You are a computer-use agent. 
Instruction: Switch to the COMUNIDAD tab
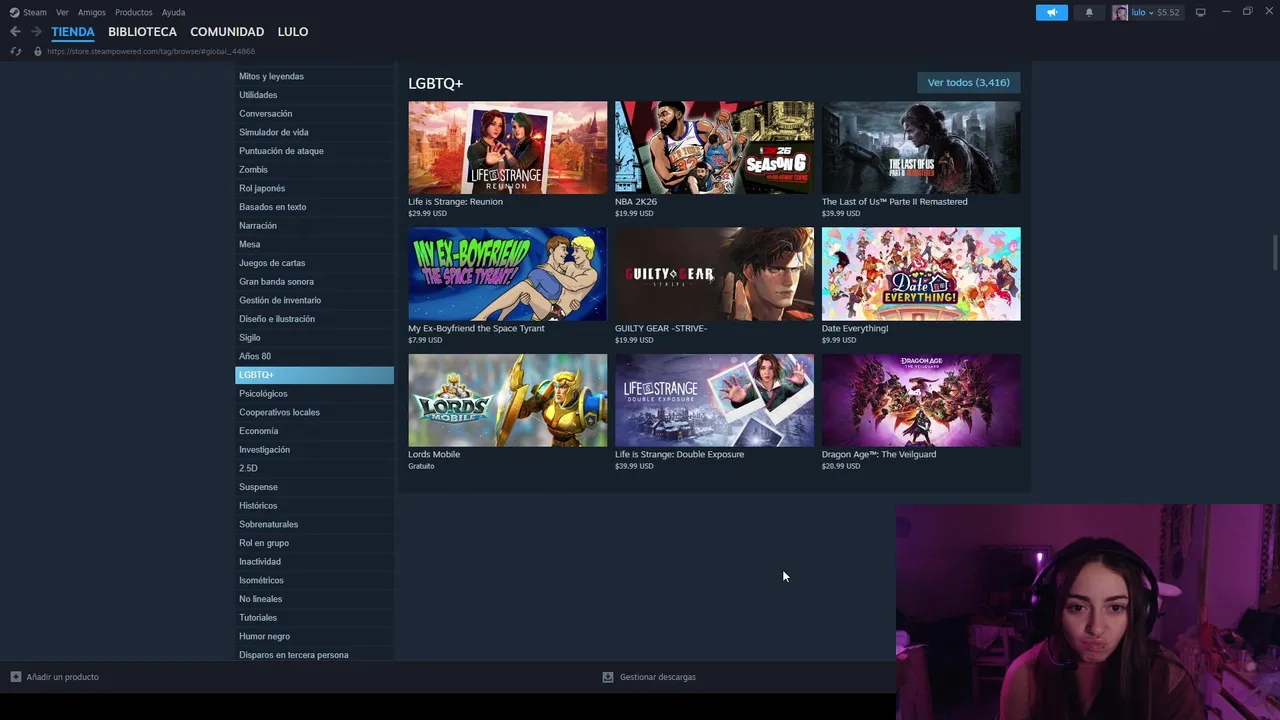pyautogui.click(x=227, y=32)
